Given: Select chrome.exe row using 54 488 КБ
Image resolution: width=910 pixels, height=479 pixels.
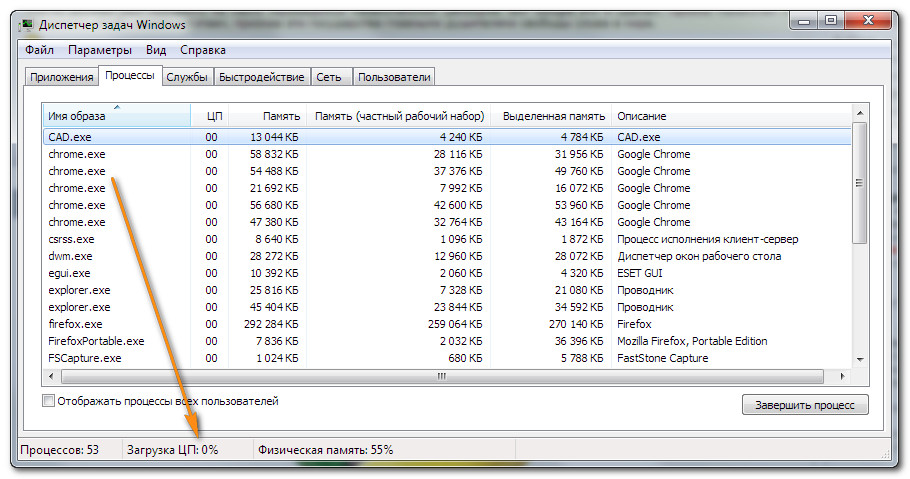Looking at the screenshot, I should click(447, 171).
